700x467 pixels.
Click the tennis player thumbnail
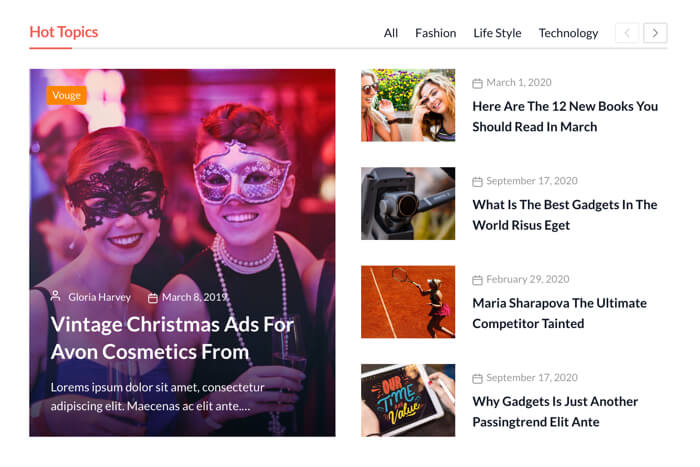[408, 302]
